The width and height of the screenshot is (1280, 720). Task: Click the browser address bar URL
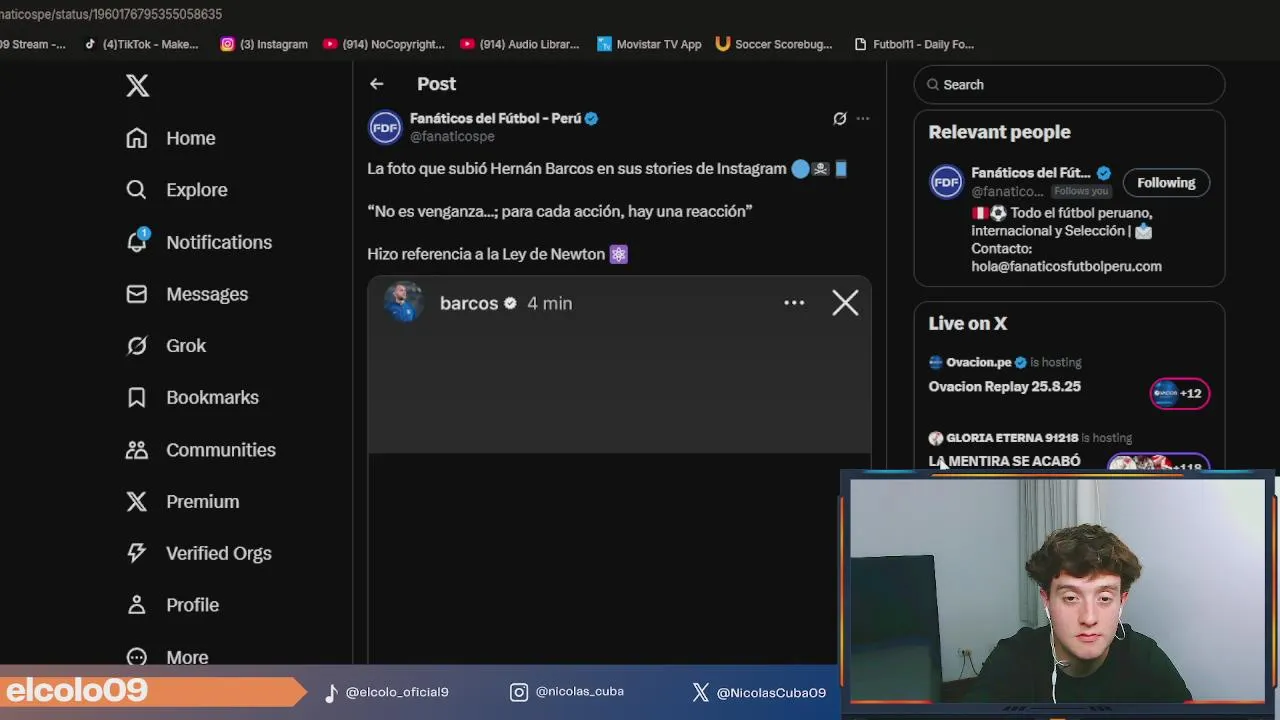(111, 14)
